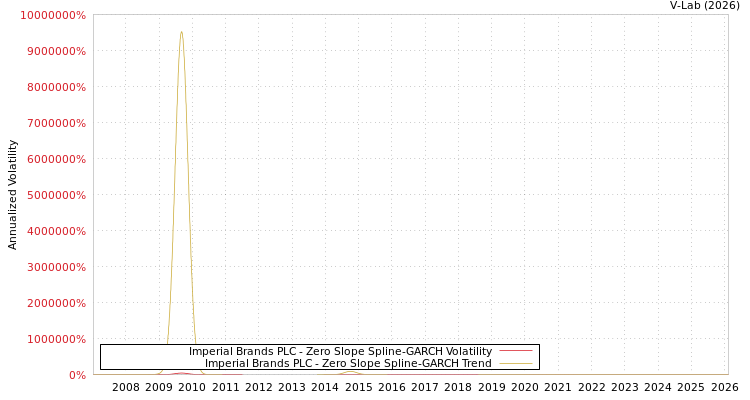The width and height of the screenshot is (750, 400).
Task: Click the 2017 x-axis year label
Action: [x=425, y=388]
